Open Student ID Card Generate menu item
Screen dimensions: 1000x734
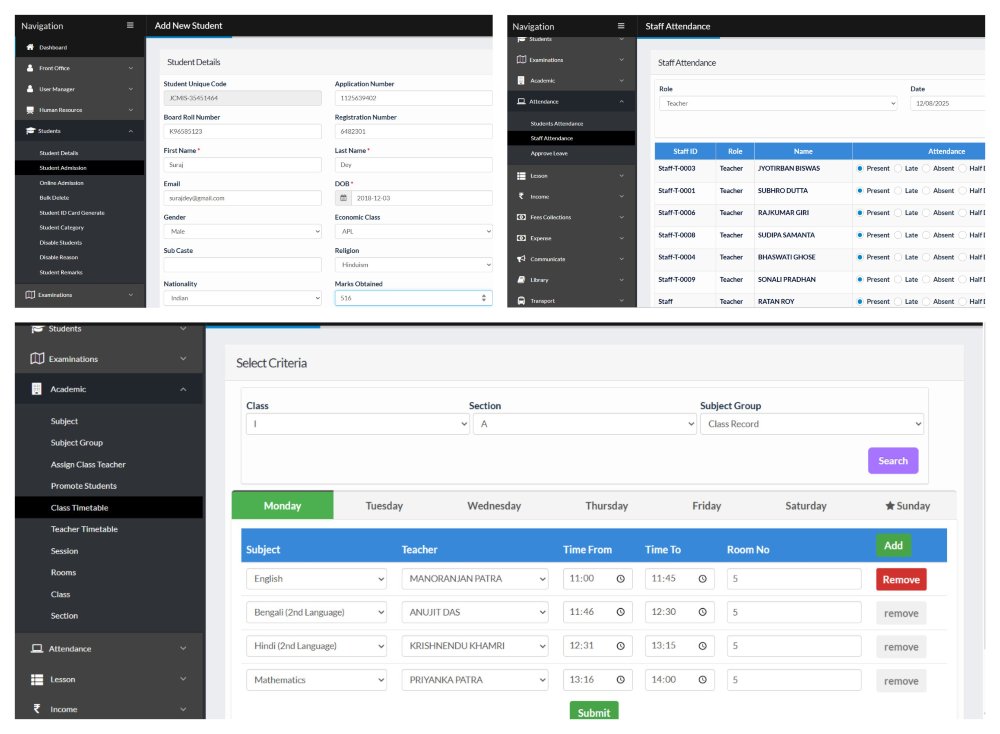click(x=72, y=213)
